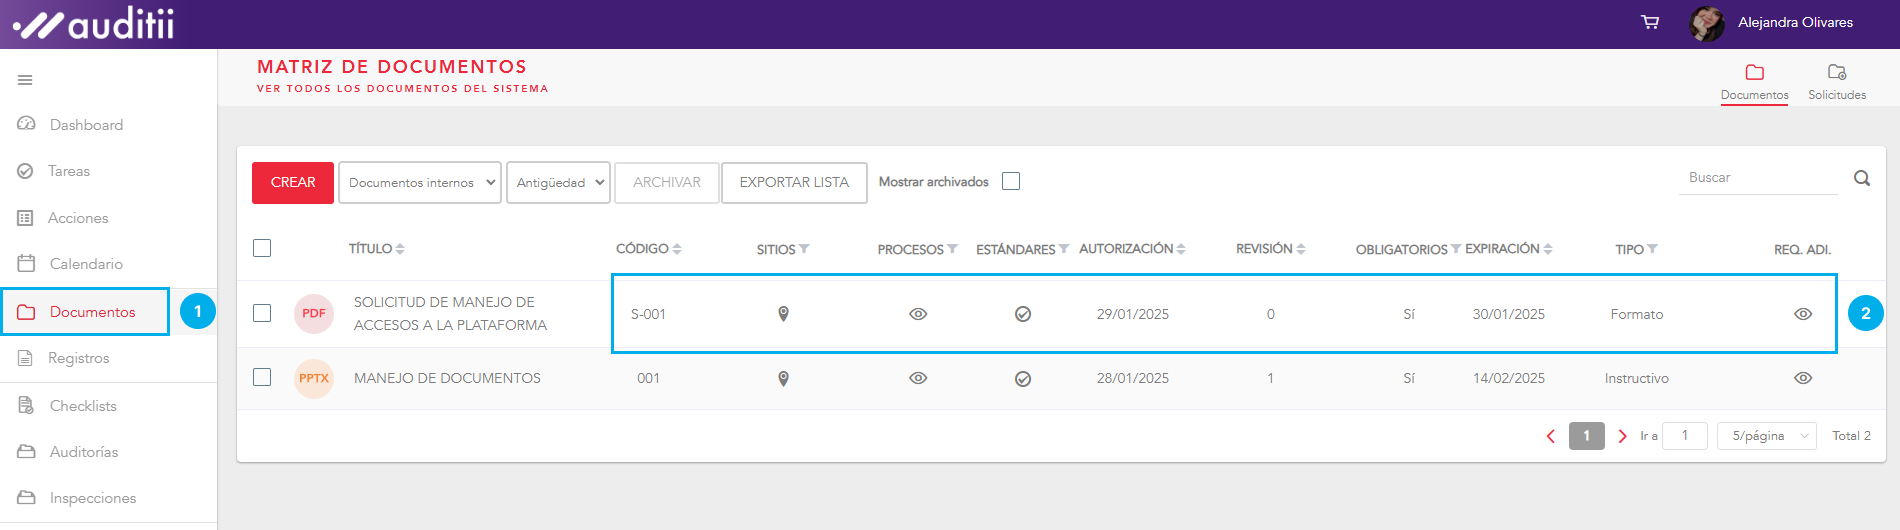View processes eye icon for S-001 row

(x=918, y=314)
